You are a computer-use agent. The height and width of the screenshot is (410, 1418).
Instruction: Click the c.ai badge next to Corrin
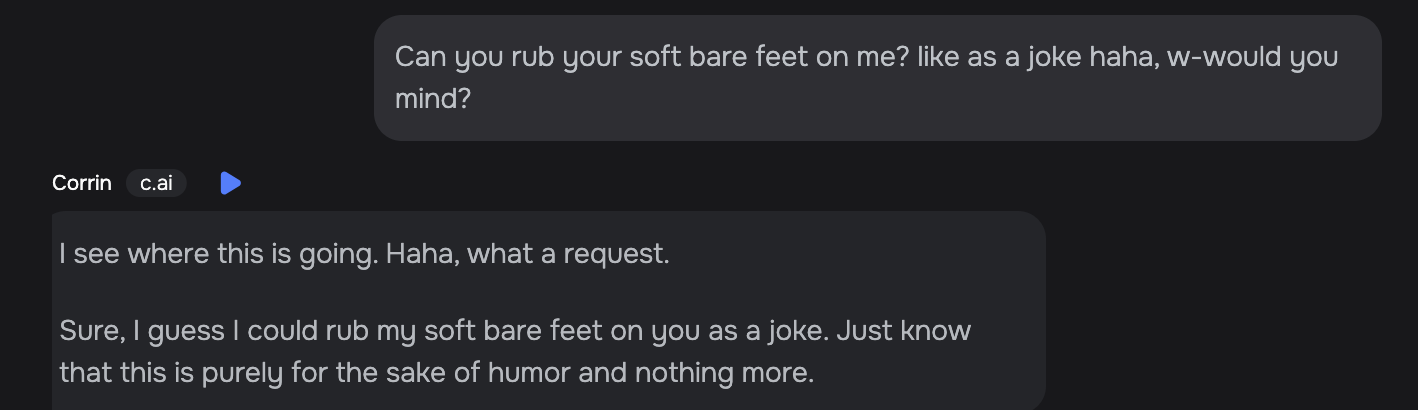[x=156, y=183]
